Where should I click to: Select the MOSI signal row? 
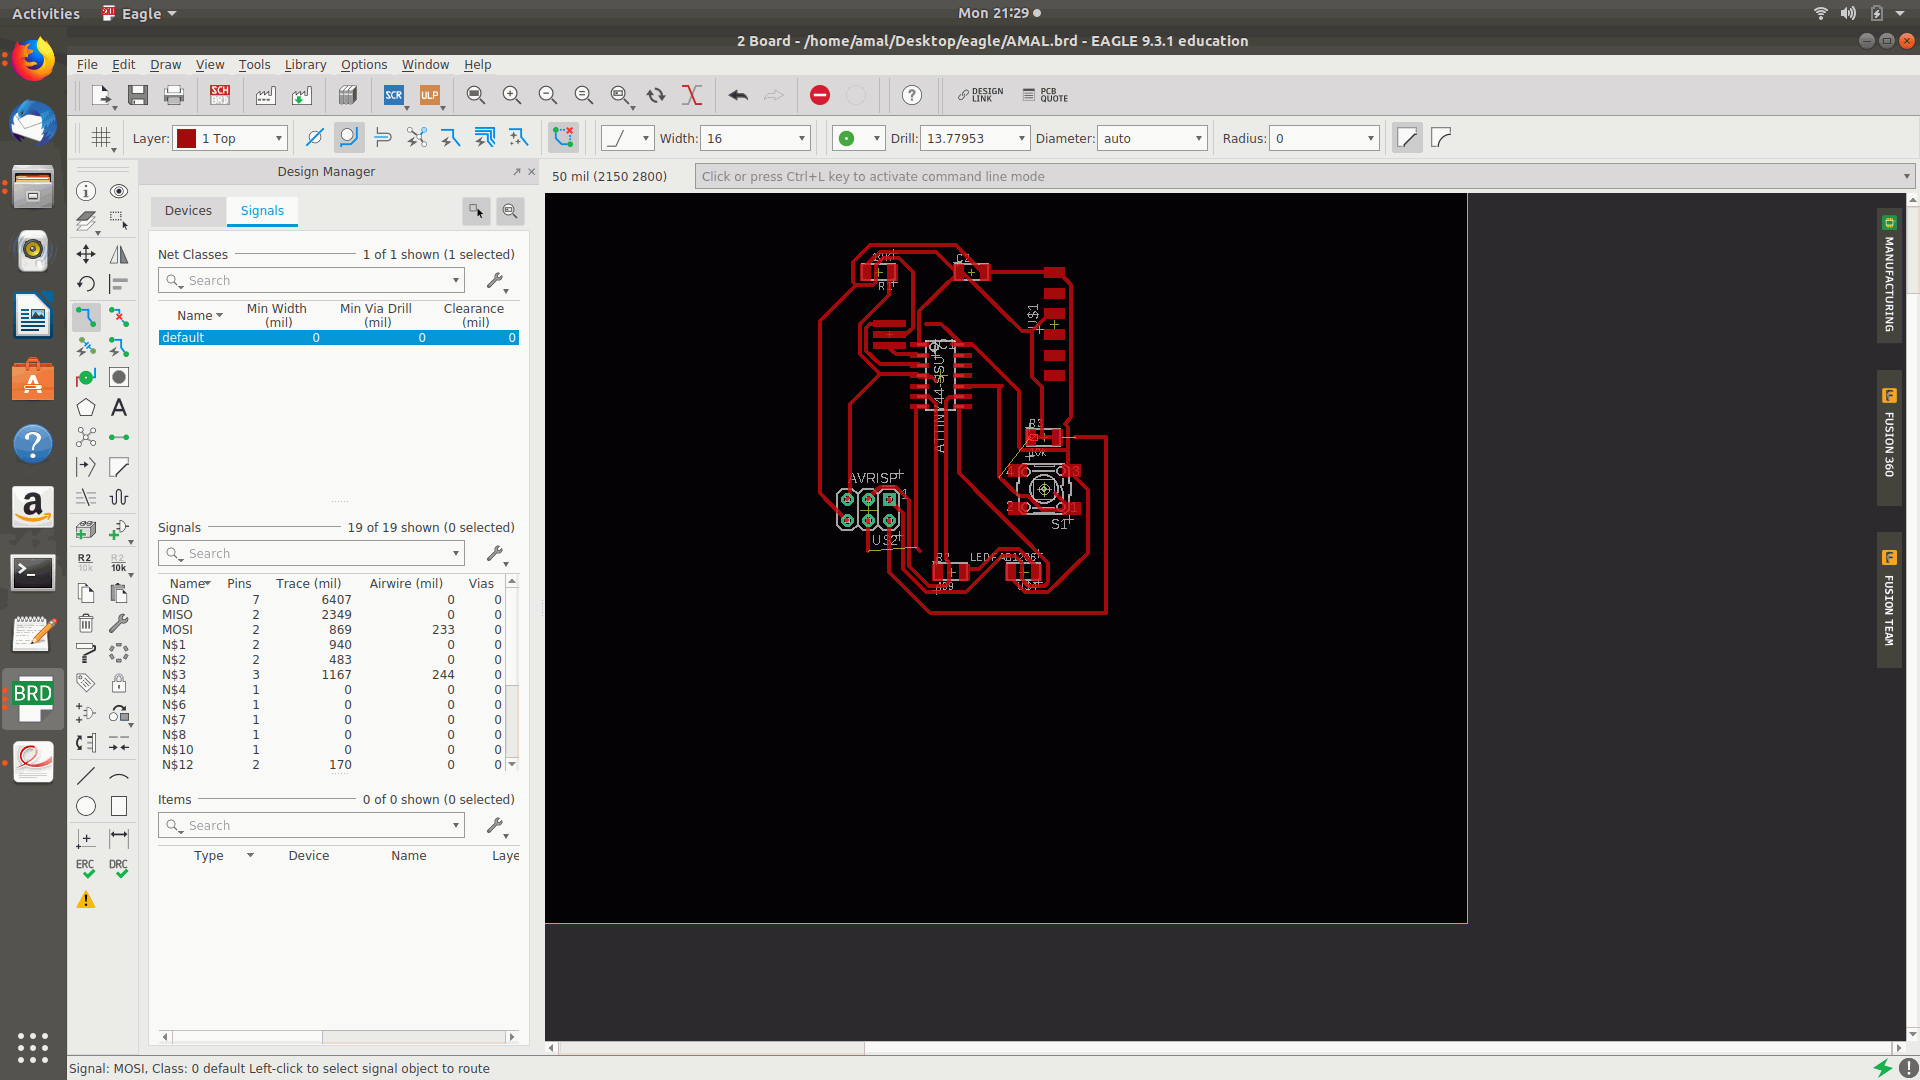[x=178, y=630]
